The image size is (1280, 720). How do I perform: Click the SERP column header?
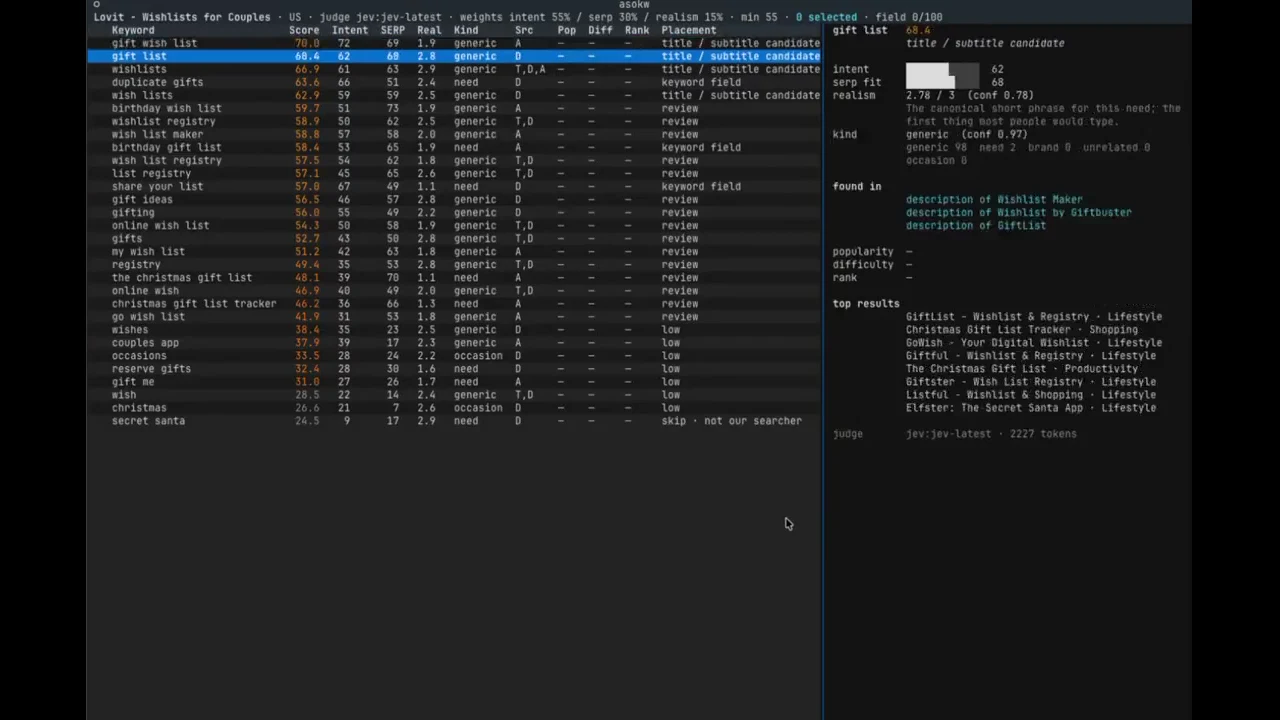click(x=392, y=30)
